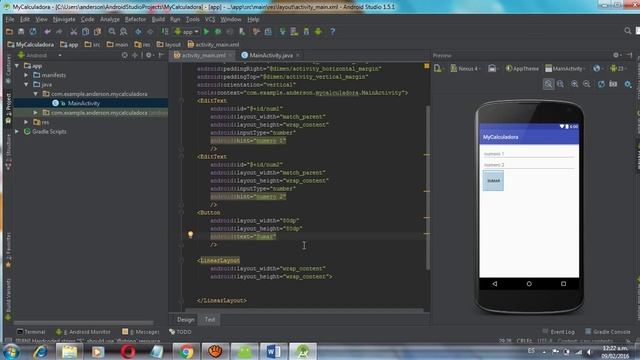Switch to the MainActivity.java editor tab
The height and width of the screenshot is (360, 640).
[x=271, y=55]
